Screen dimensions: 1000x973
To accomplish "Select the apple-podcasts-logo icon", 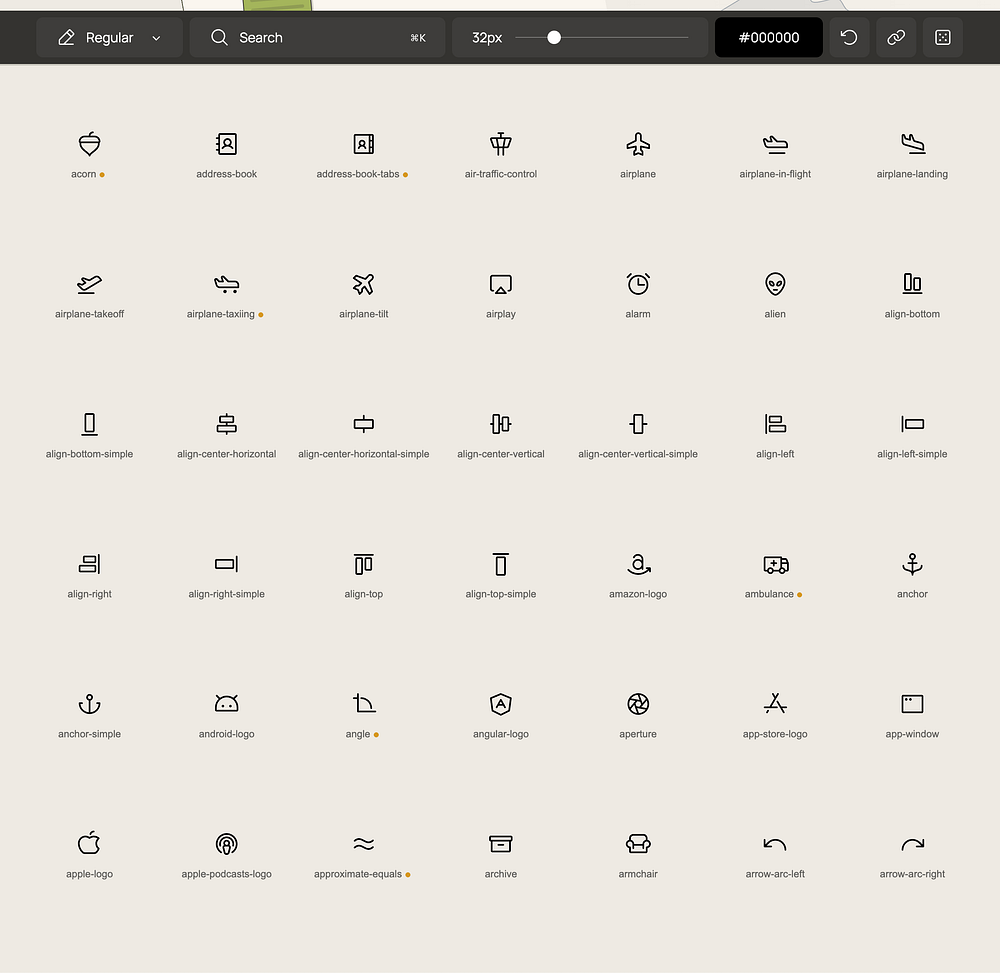I will (226, 844).
